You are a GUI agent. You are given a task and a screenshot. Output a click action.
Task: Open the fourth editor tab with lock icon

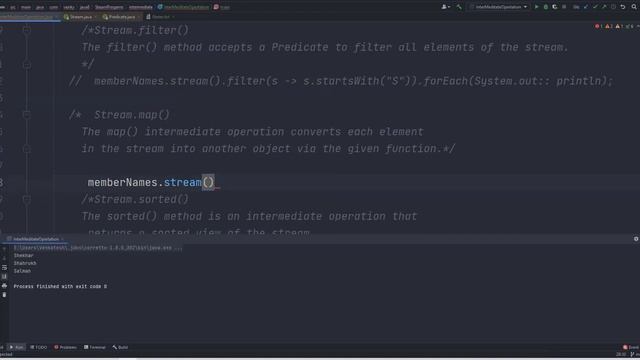coord(160,17)
